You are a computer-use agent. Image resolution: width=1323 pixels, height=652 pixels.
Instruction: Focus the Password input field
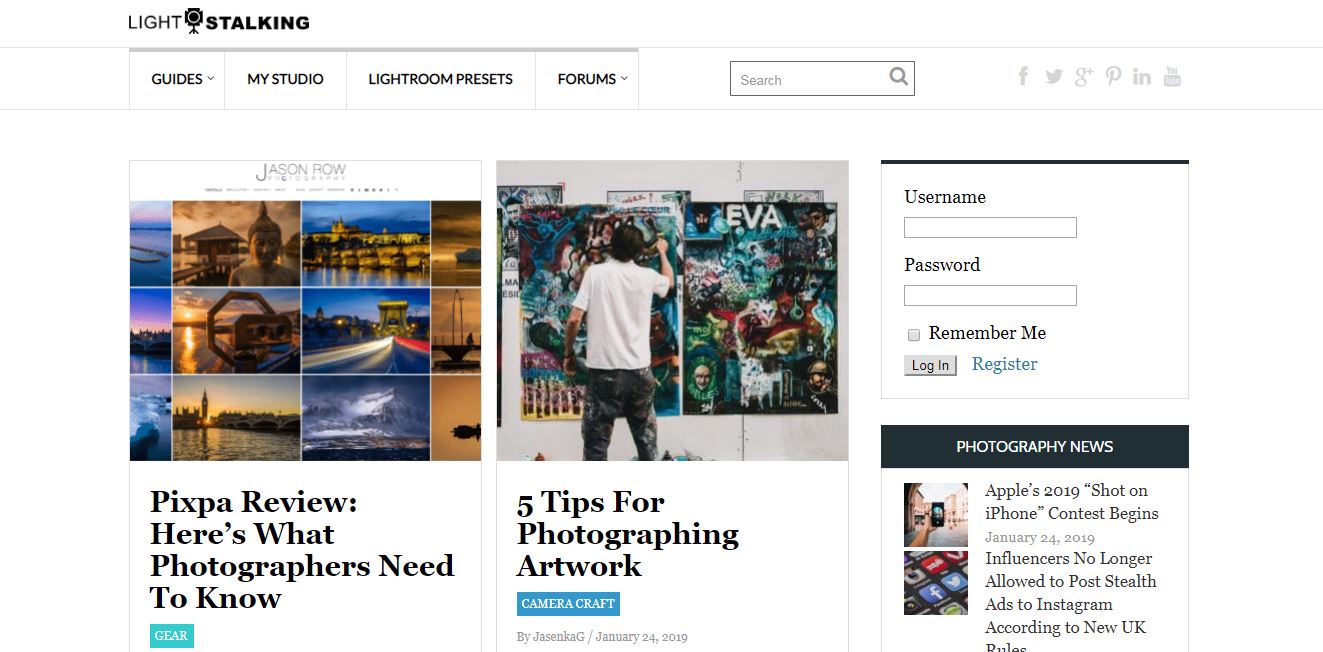point(990,296)
